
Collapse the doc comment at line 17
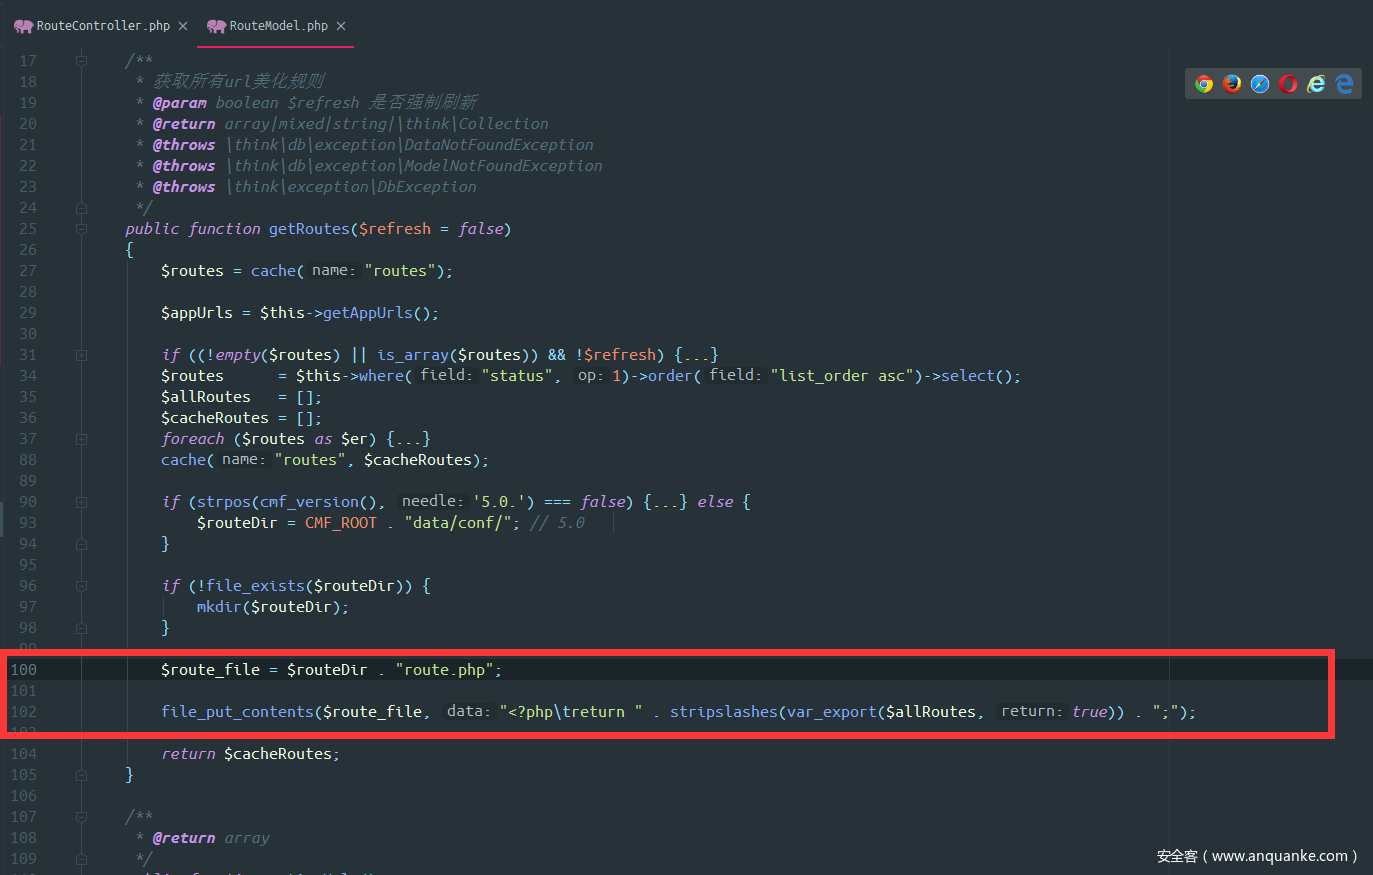tap(81, 61)
